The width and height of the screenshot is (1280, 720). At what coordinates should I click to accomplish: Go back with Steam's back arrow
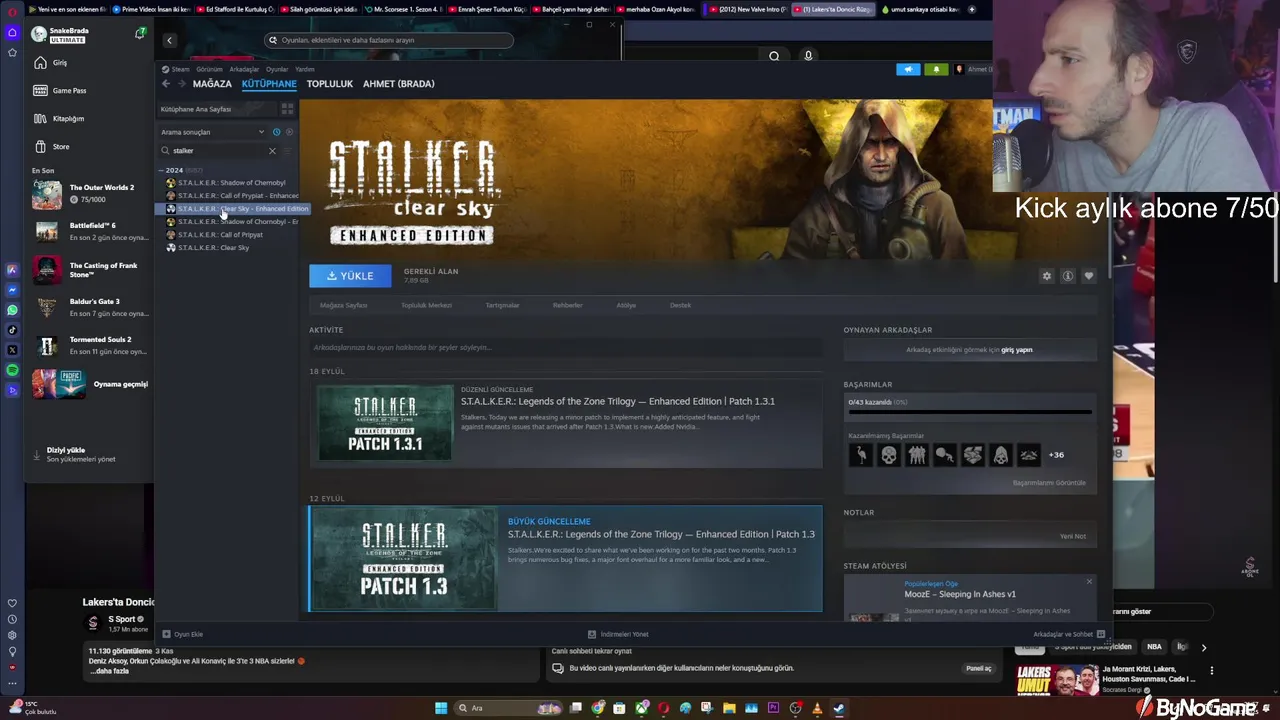coord(166,84)
